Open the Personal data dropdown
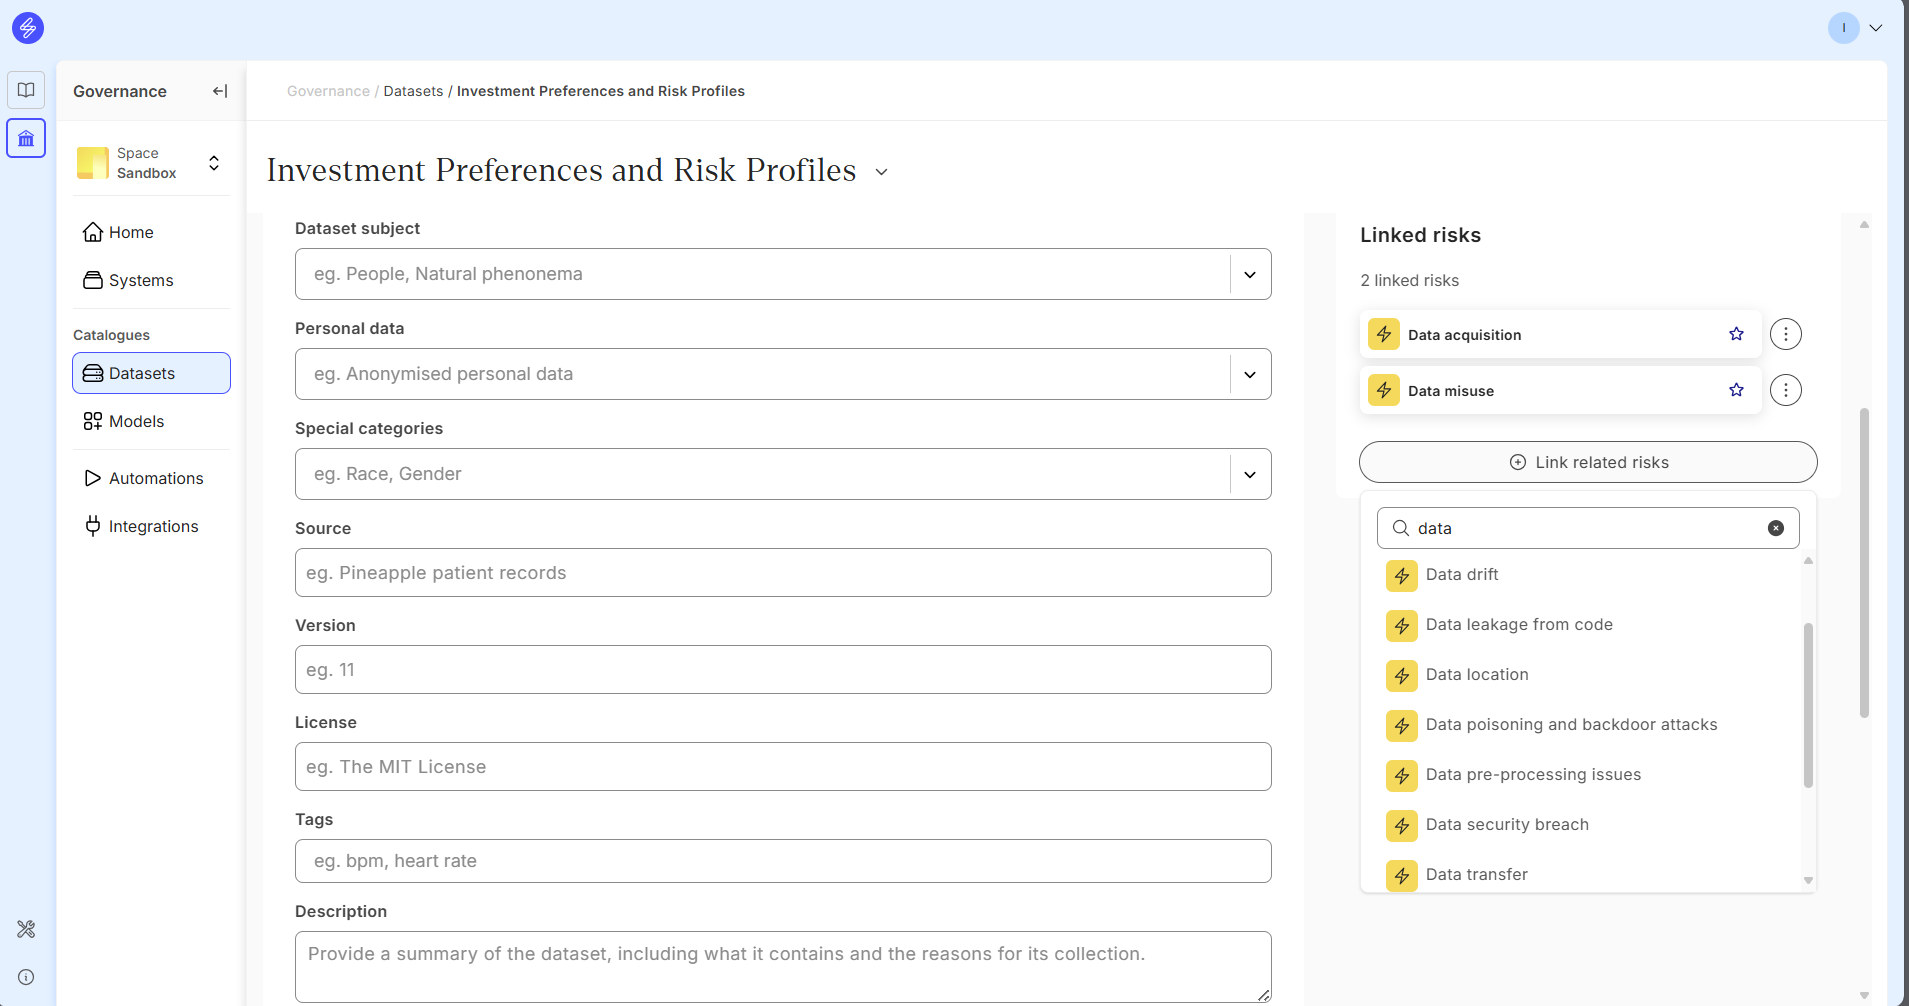This screenshot has height=1006, width=1909. [1249, 374]
